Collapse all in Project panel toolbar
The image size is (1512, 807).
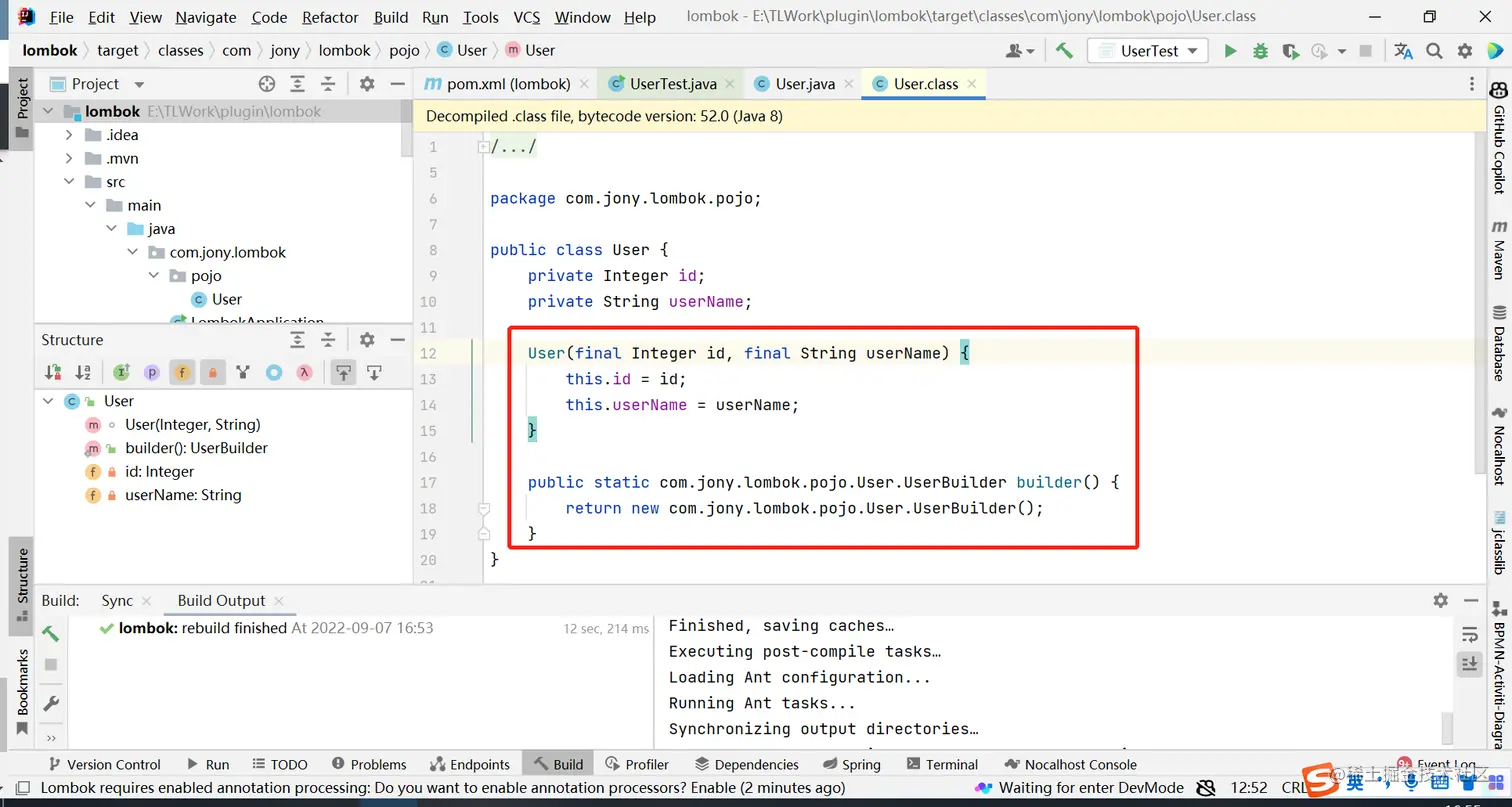tap(328, 84)
